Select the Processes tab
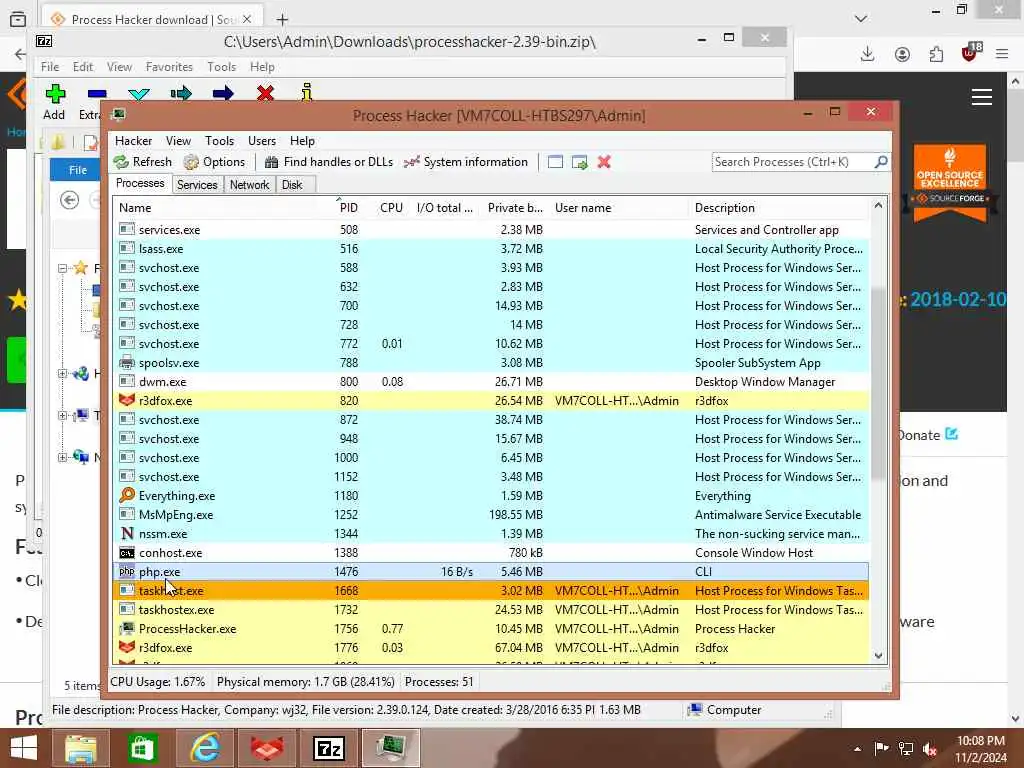Screen dimensions: 1024x768 coord(140,184)
